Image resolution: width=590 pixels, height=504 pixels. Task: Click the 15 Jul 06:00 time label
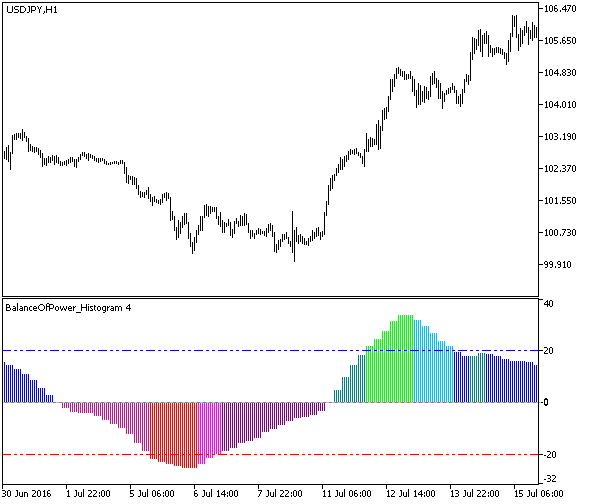pyautogui.click(x=538, y=494)
